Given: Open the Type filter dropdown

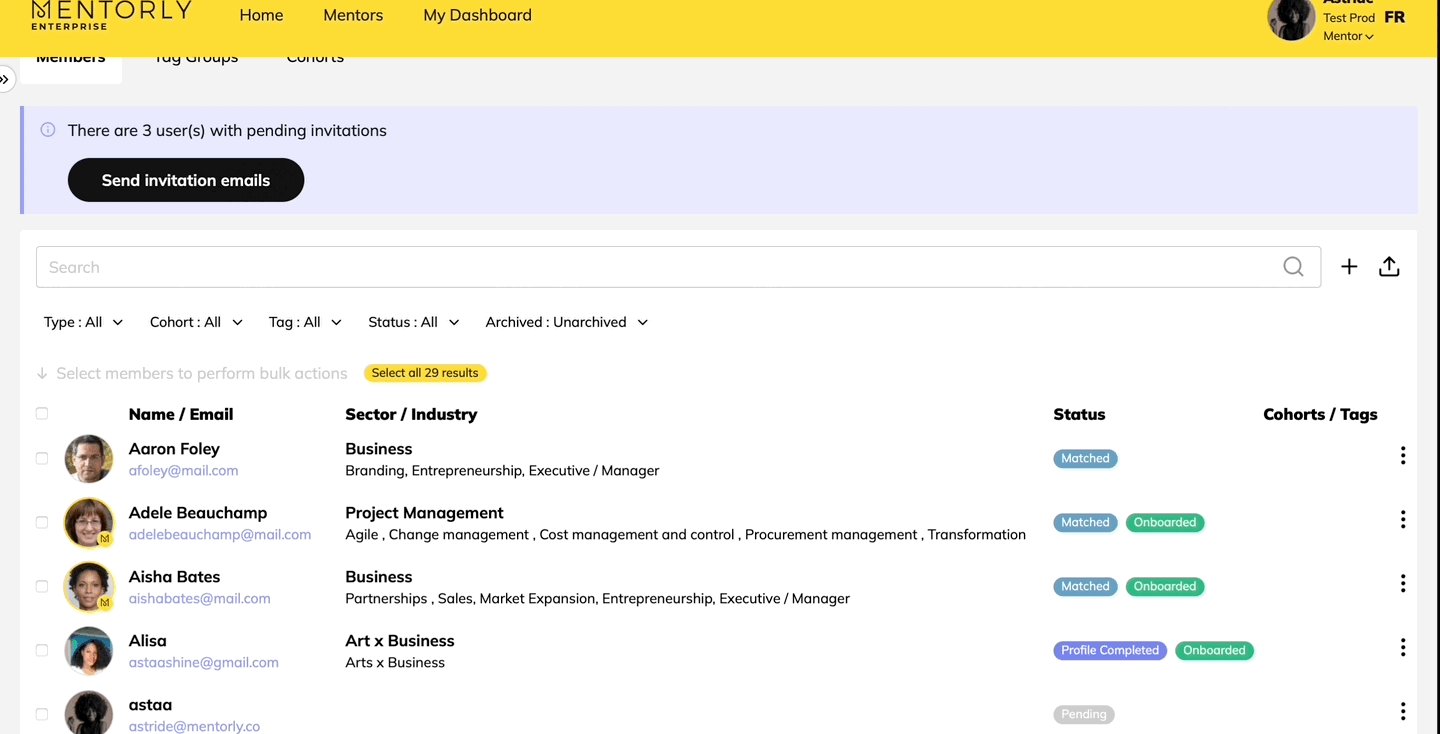Looking at the screenshot, I should tap(83, 322).
